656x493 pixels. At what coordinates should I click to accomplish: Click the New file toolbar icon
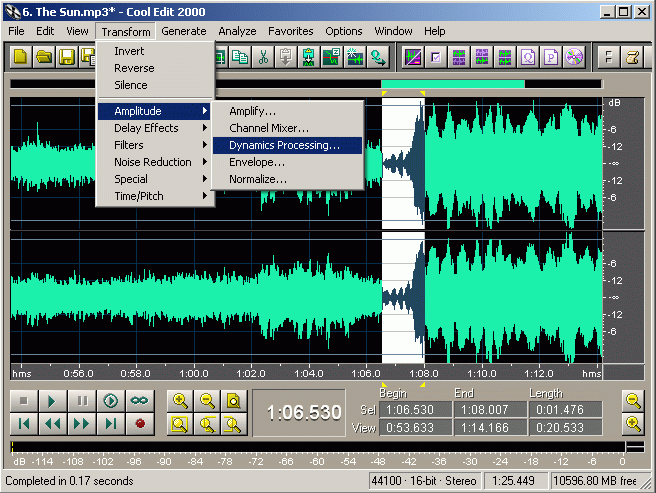coord(20,56)
